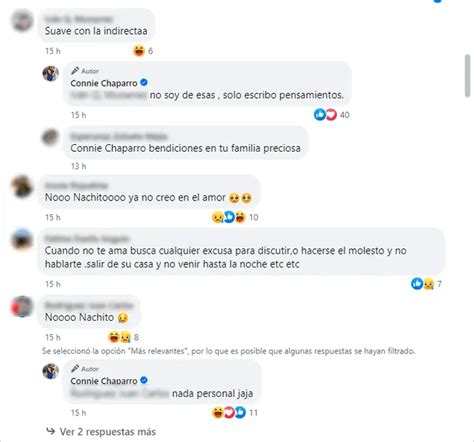Open Connie Chaparro name in last reply
The width and height of the screenshot is (474, 442).
click(x=104, y=381)
